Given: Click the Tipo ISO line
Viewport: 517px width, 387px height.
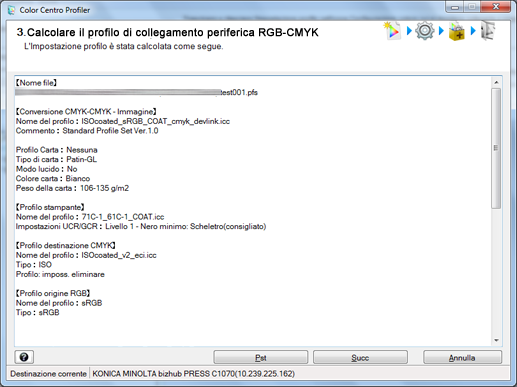Looking at the screenshot, I should click(34, 265).
